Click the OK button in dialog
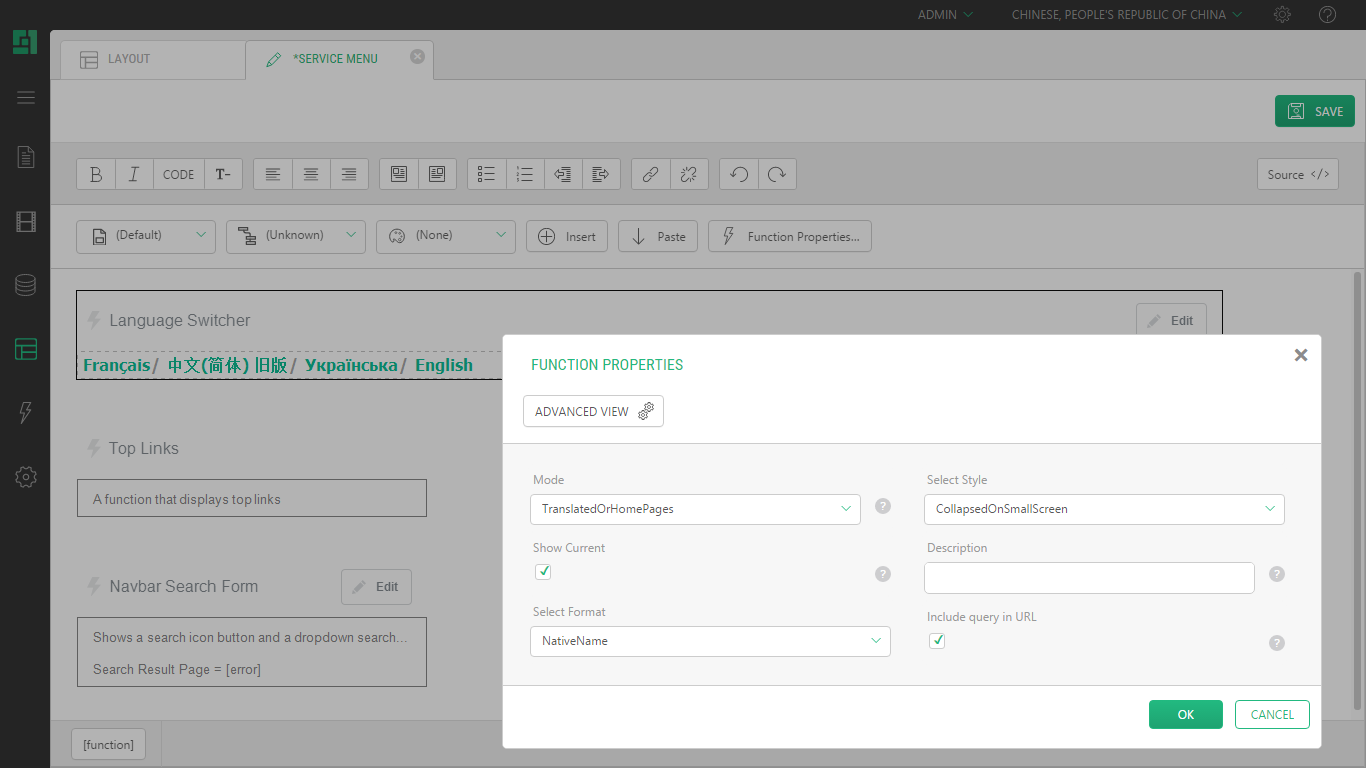The width and height of the screenshot is (1366, 768). (1185, 714)
